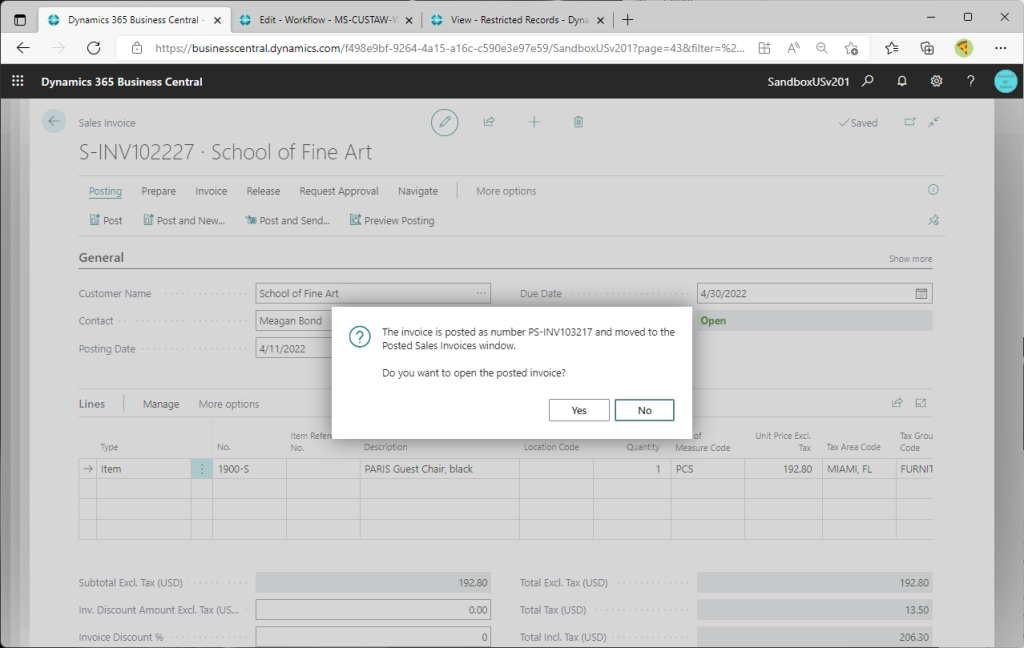This screenshot has width=1024, height=648.
Task: Open browser Settings and more menu
Action: click(x=1000, y=48)
